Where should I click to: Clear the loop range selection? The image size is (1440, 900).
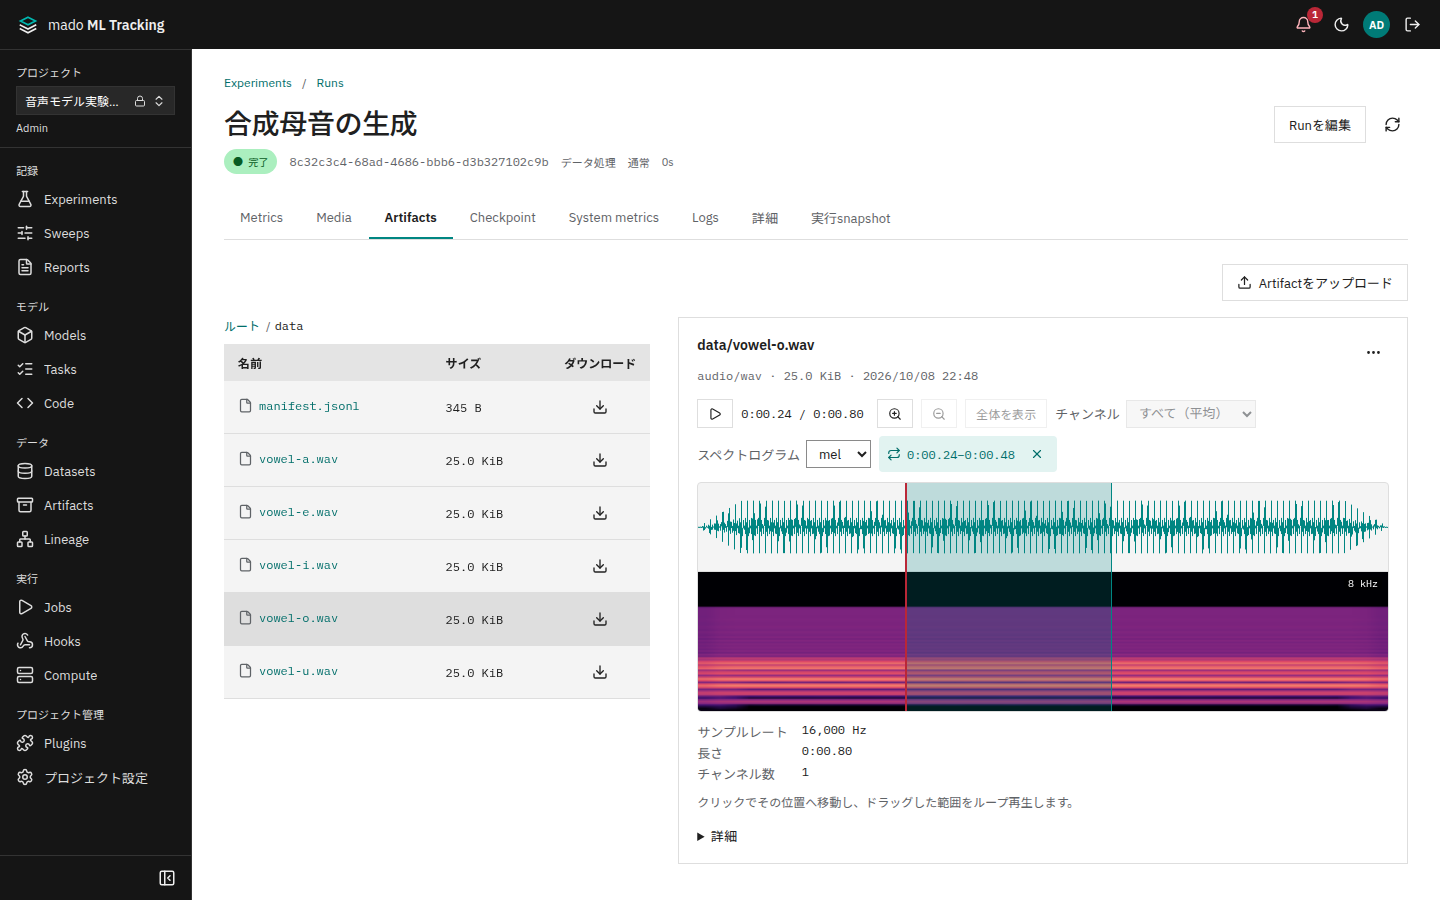pyautogui.click(x=1037, y=454)
